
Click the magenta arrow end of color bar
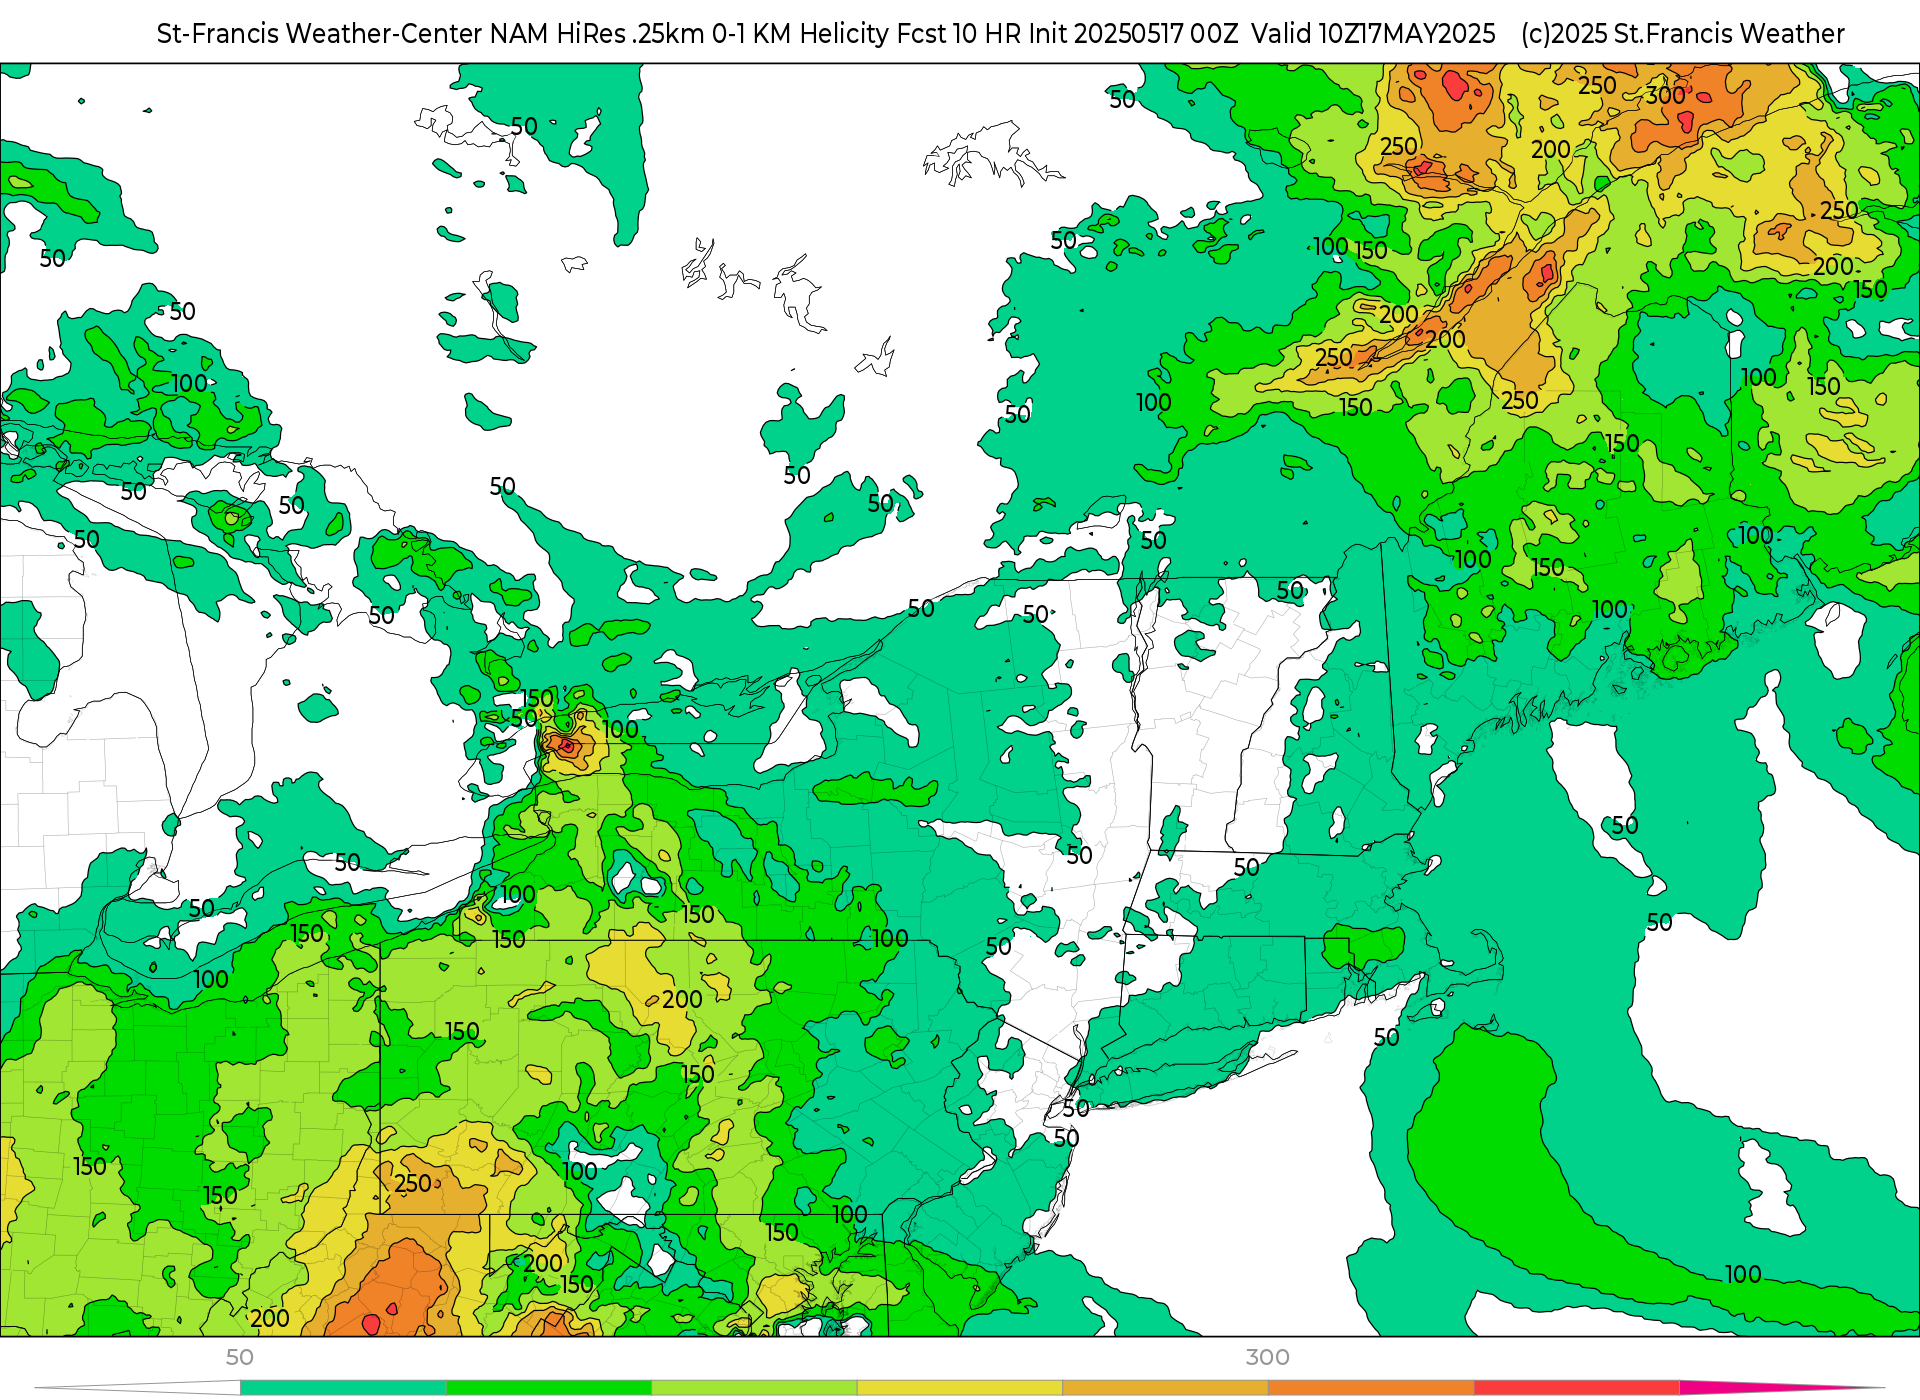(x=1780, y=1388)
